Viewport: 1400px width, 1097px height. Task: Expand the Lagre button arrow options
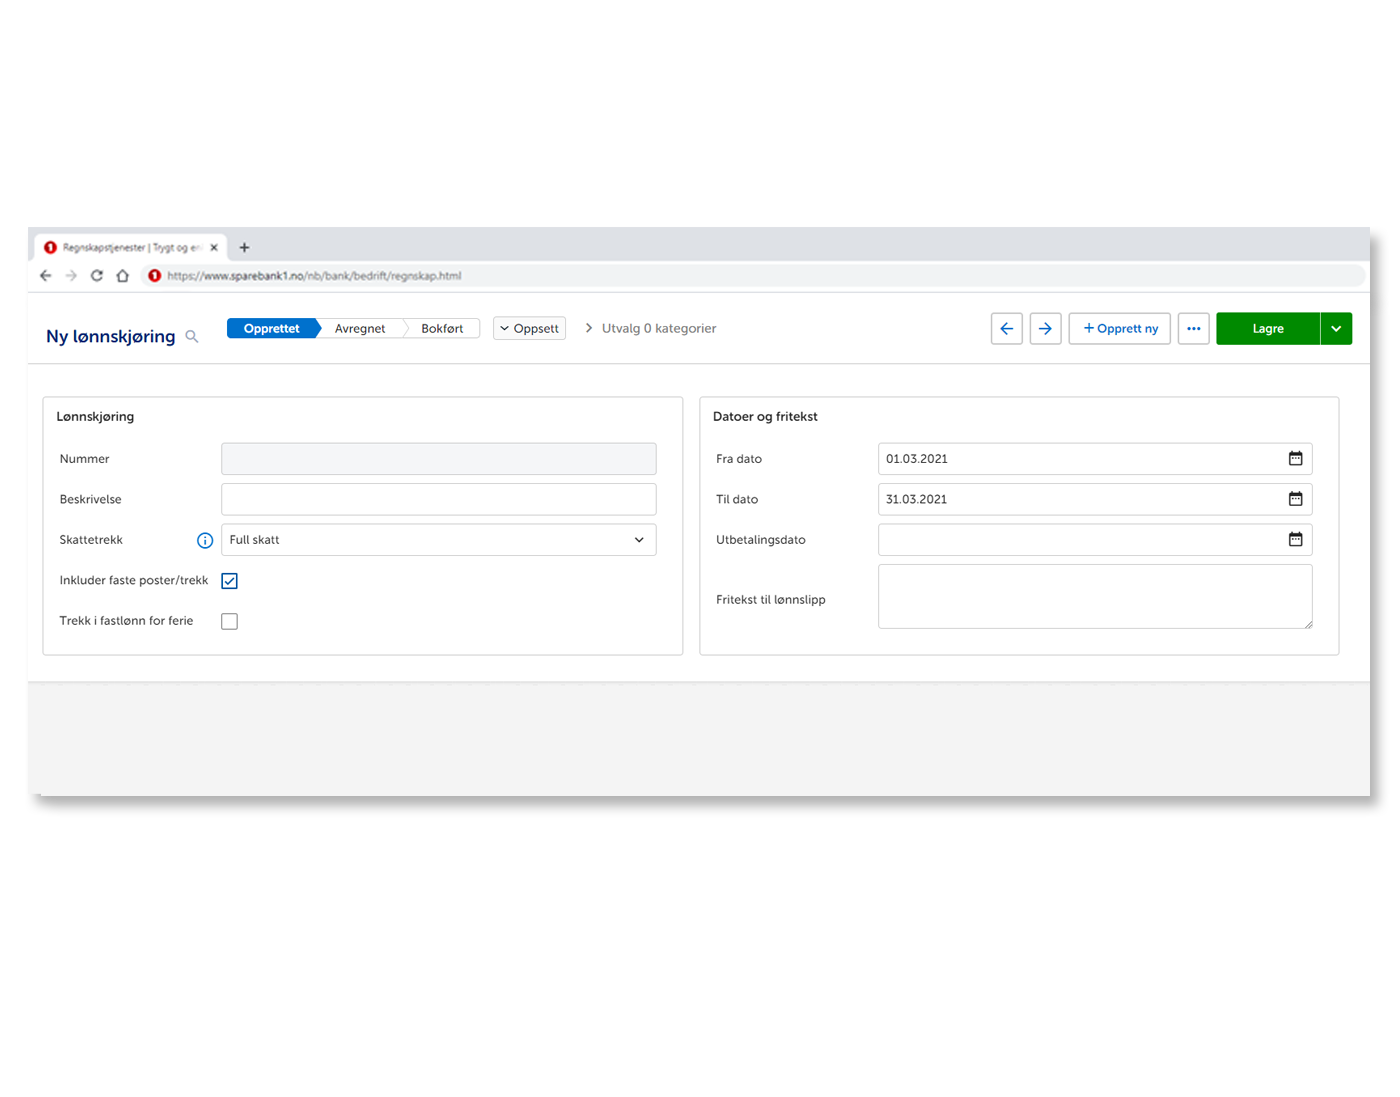(1336, 329)
